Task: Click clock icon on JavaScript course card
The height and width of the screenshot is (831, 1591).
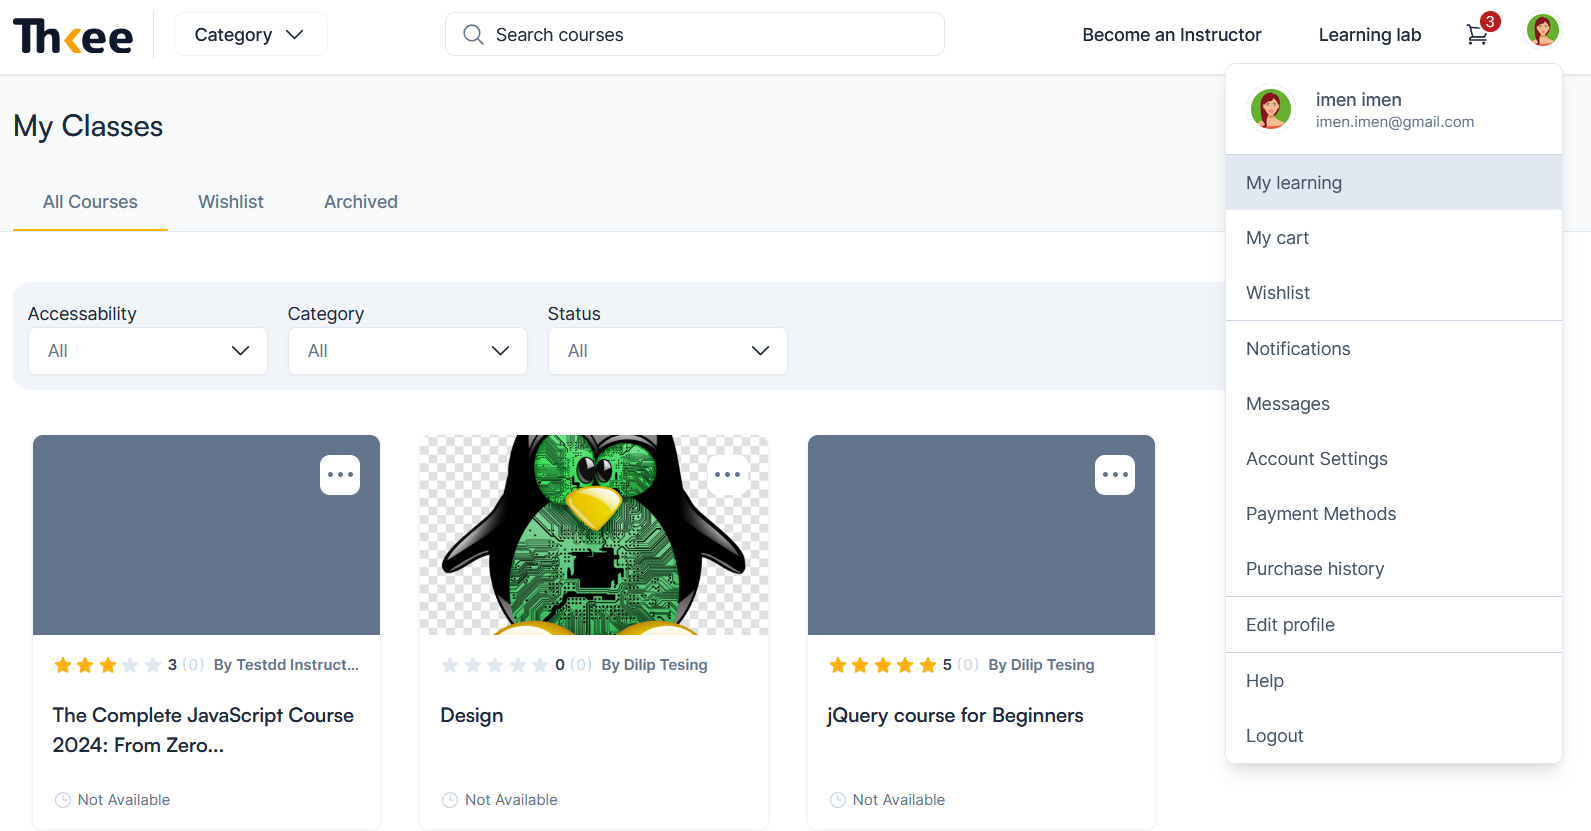Action: coord(62,800)
